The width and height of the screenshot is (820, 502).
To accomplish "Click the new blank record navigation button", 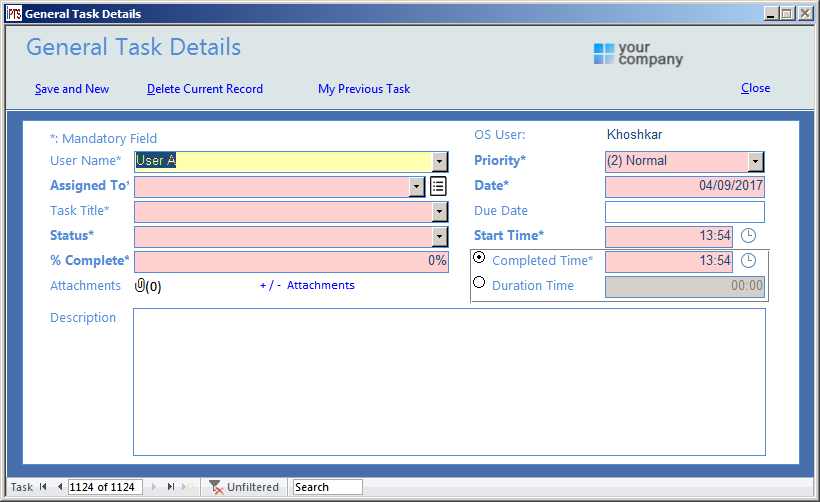I will 188,487.
